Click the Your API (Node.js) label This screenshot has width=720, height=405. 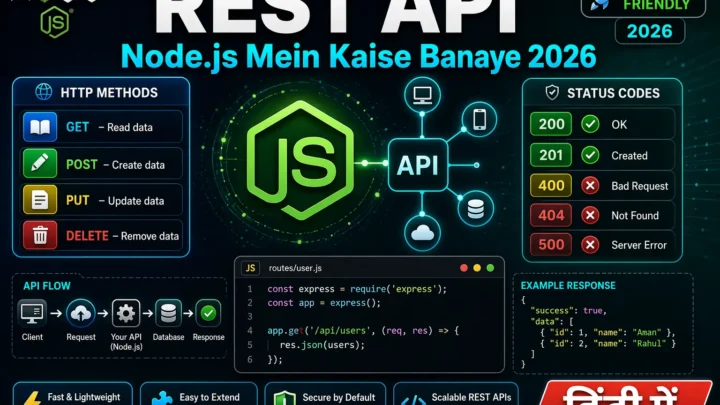pyautogui.click(x=126, y=342)
